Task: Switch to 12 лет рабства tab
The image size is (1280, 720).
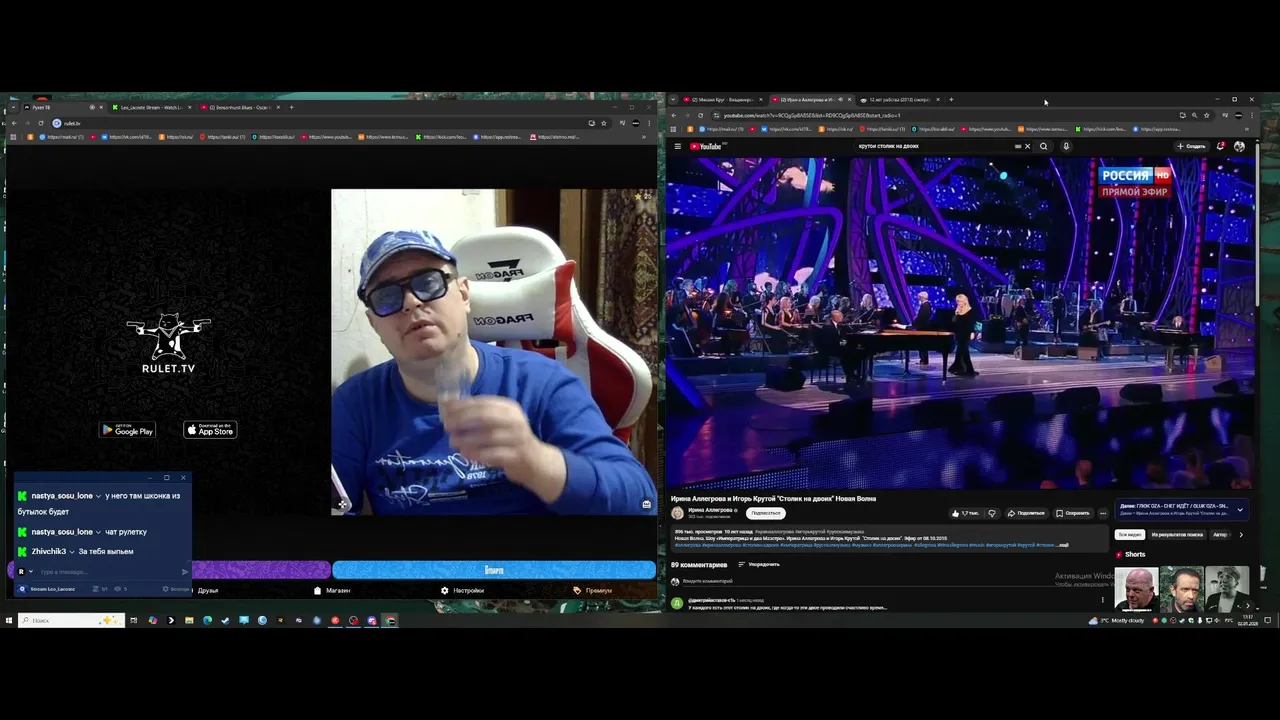Action: click(900, 100)
